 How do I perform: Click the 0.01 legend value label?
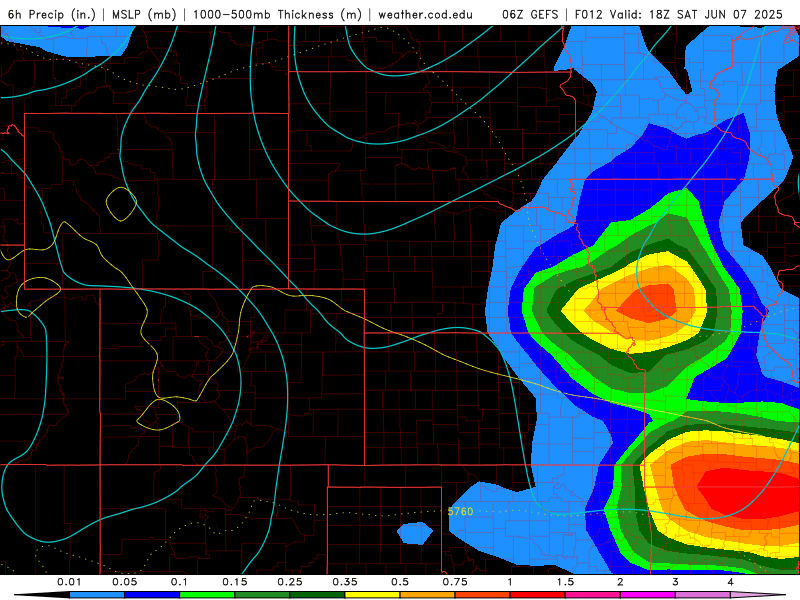click(69, 582)
